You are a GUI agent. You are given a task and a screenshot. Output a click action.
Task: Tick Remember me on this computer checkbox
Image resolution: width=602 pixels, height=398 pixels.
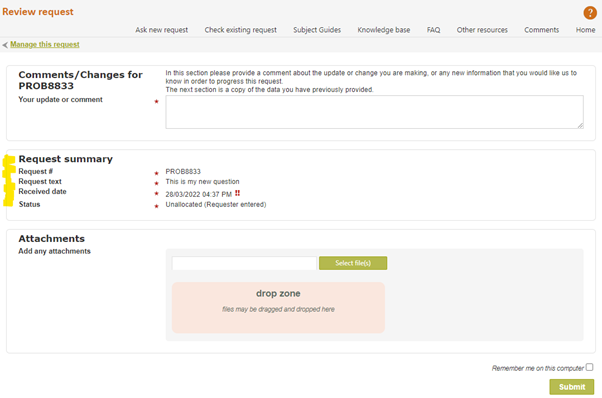589,367
